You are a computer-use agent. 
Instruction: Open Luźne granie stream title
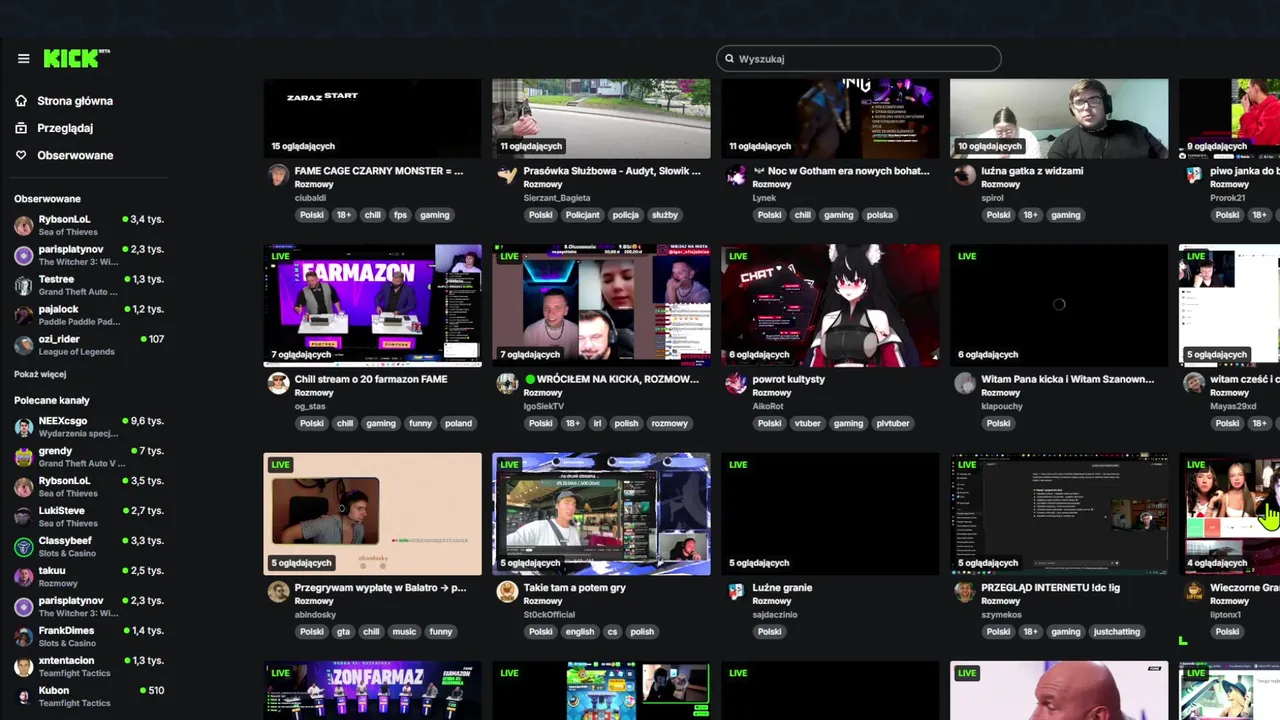(782, 588)
